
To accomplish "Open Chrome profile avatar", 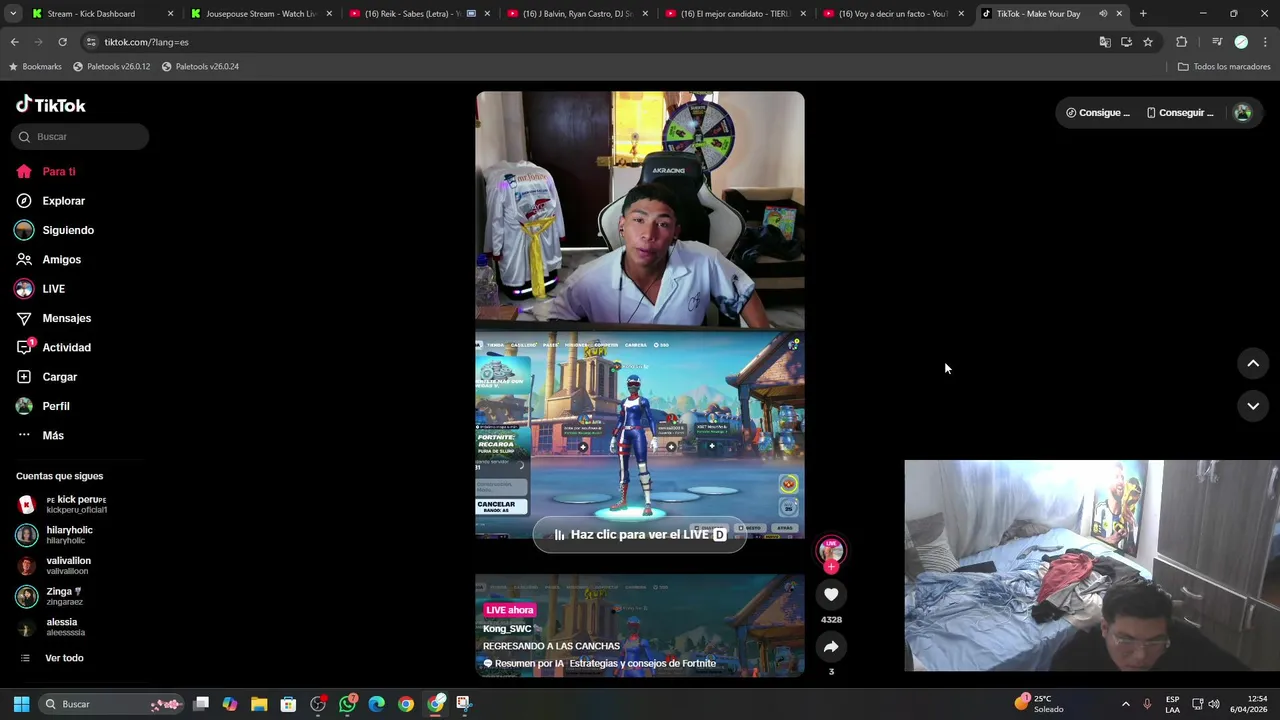I will click(x=1241, y=42).
